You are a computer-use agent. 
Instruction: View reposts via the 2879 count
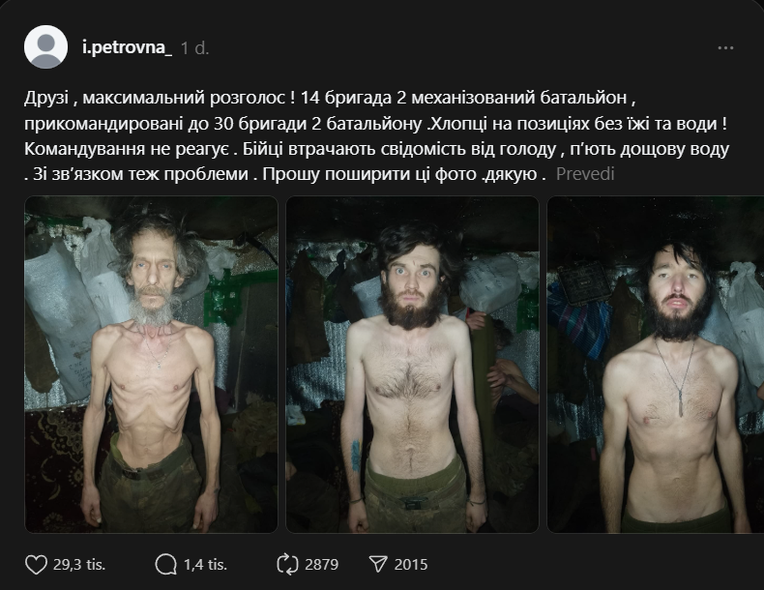pos(322,565)
